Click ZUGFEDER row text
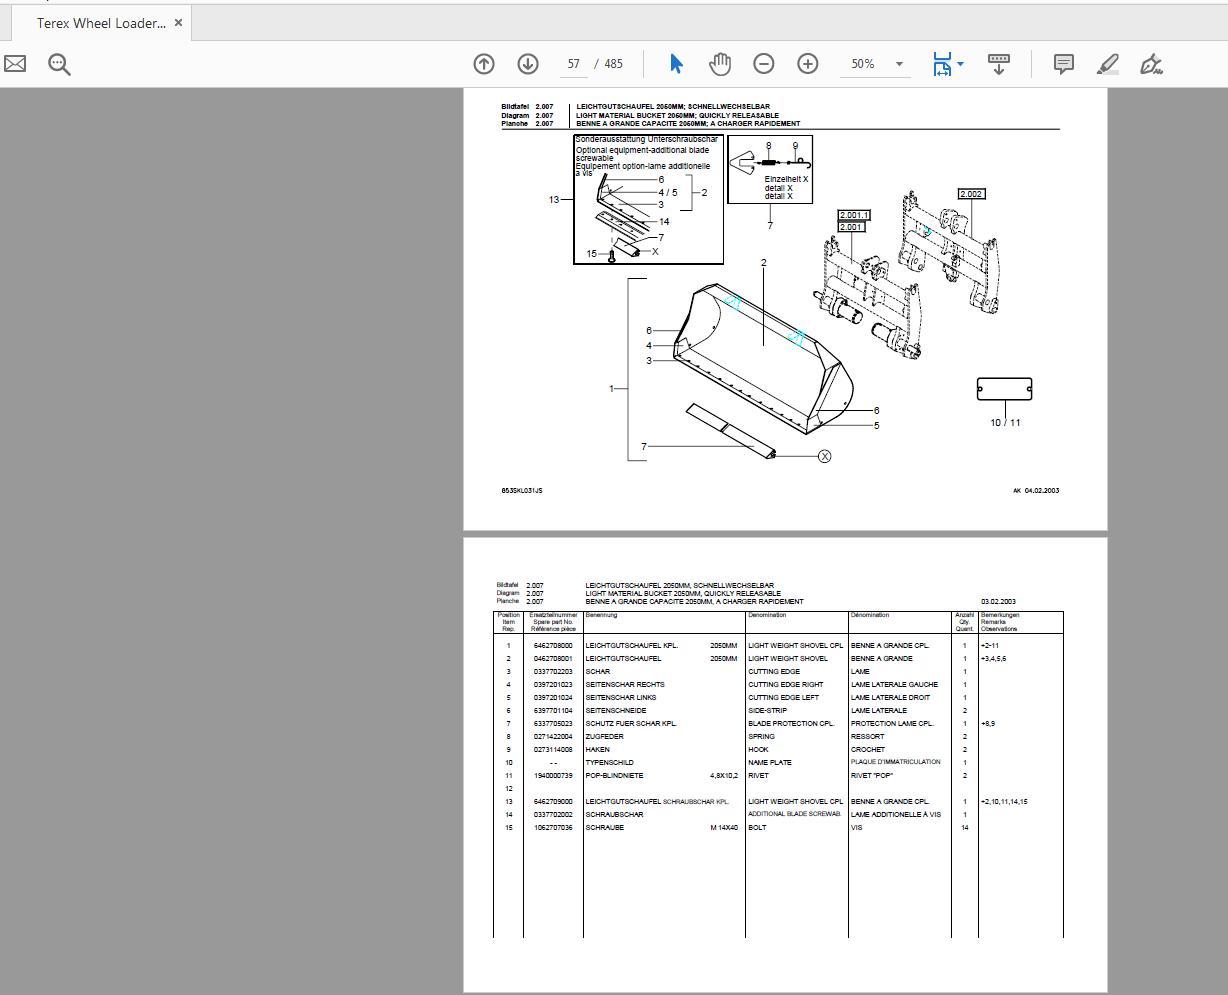Image resolution: width=1228 pixels, height=995 pixels. [x=605, y=737]
